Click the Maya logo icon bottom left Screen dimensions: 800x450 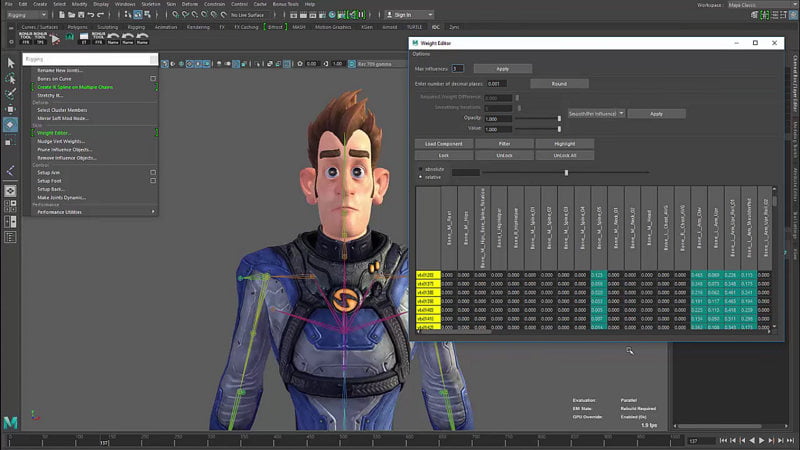click(10, 423)
